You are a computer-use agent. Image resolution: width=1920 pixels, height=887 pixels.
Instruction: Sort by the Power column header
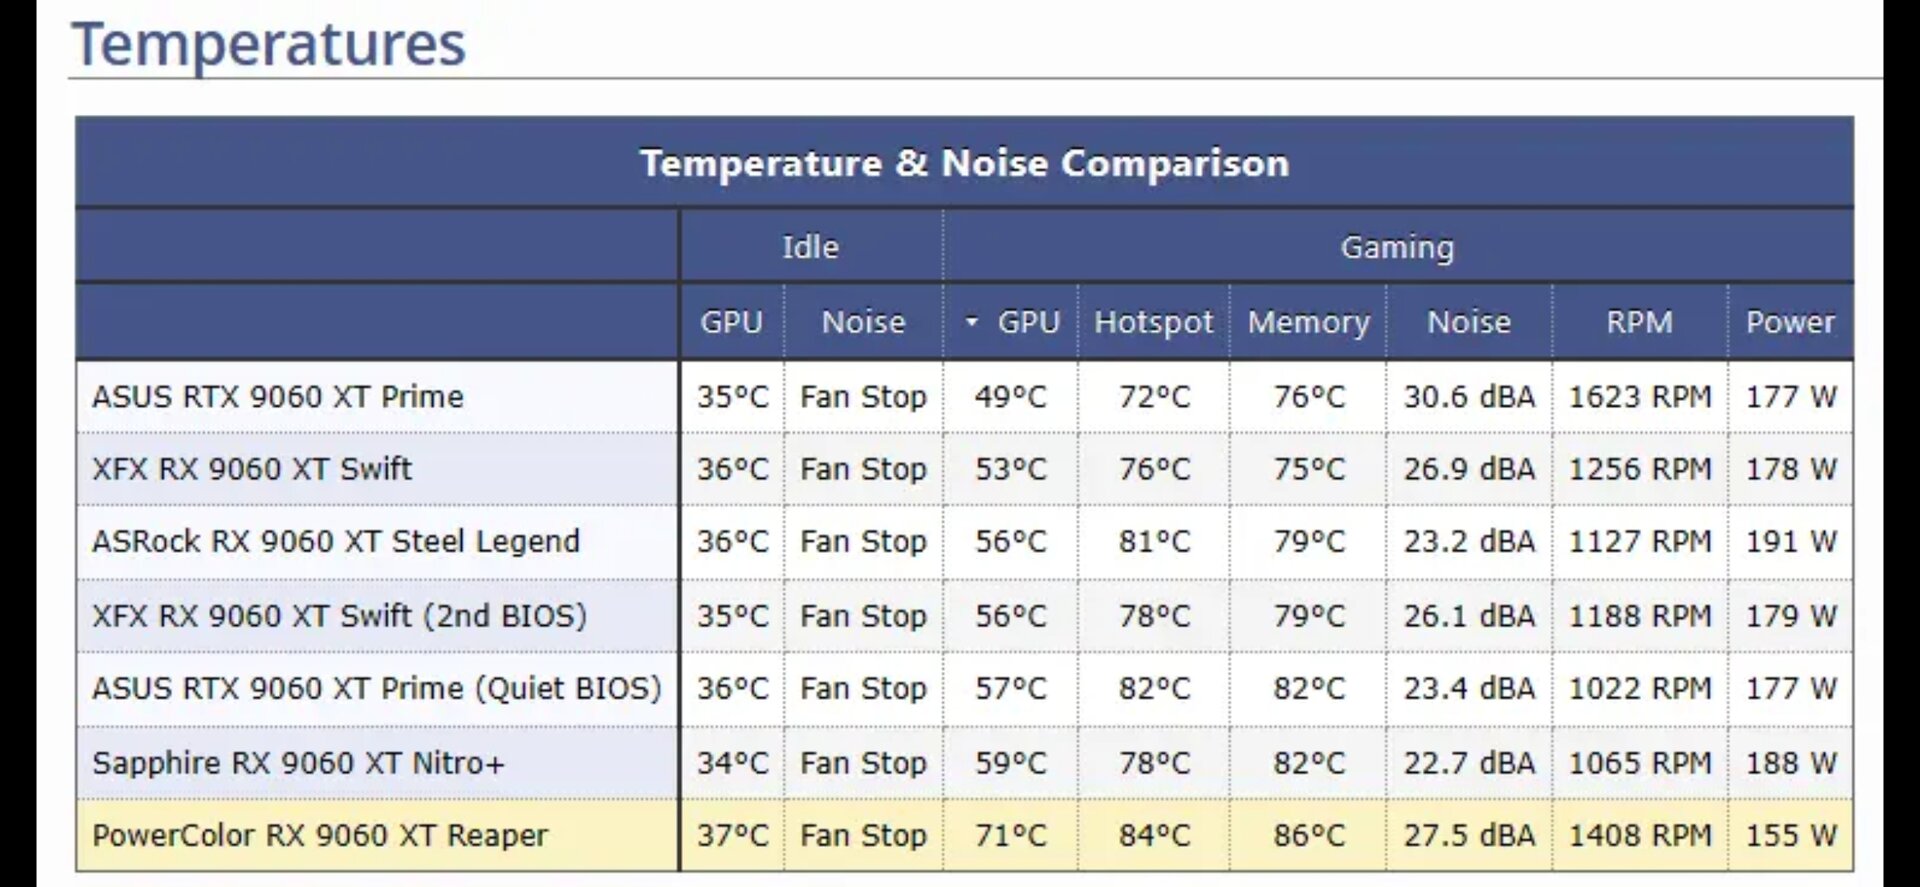pyautogui.click(x=1790, y=322)
